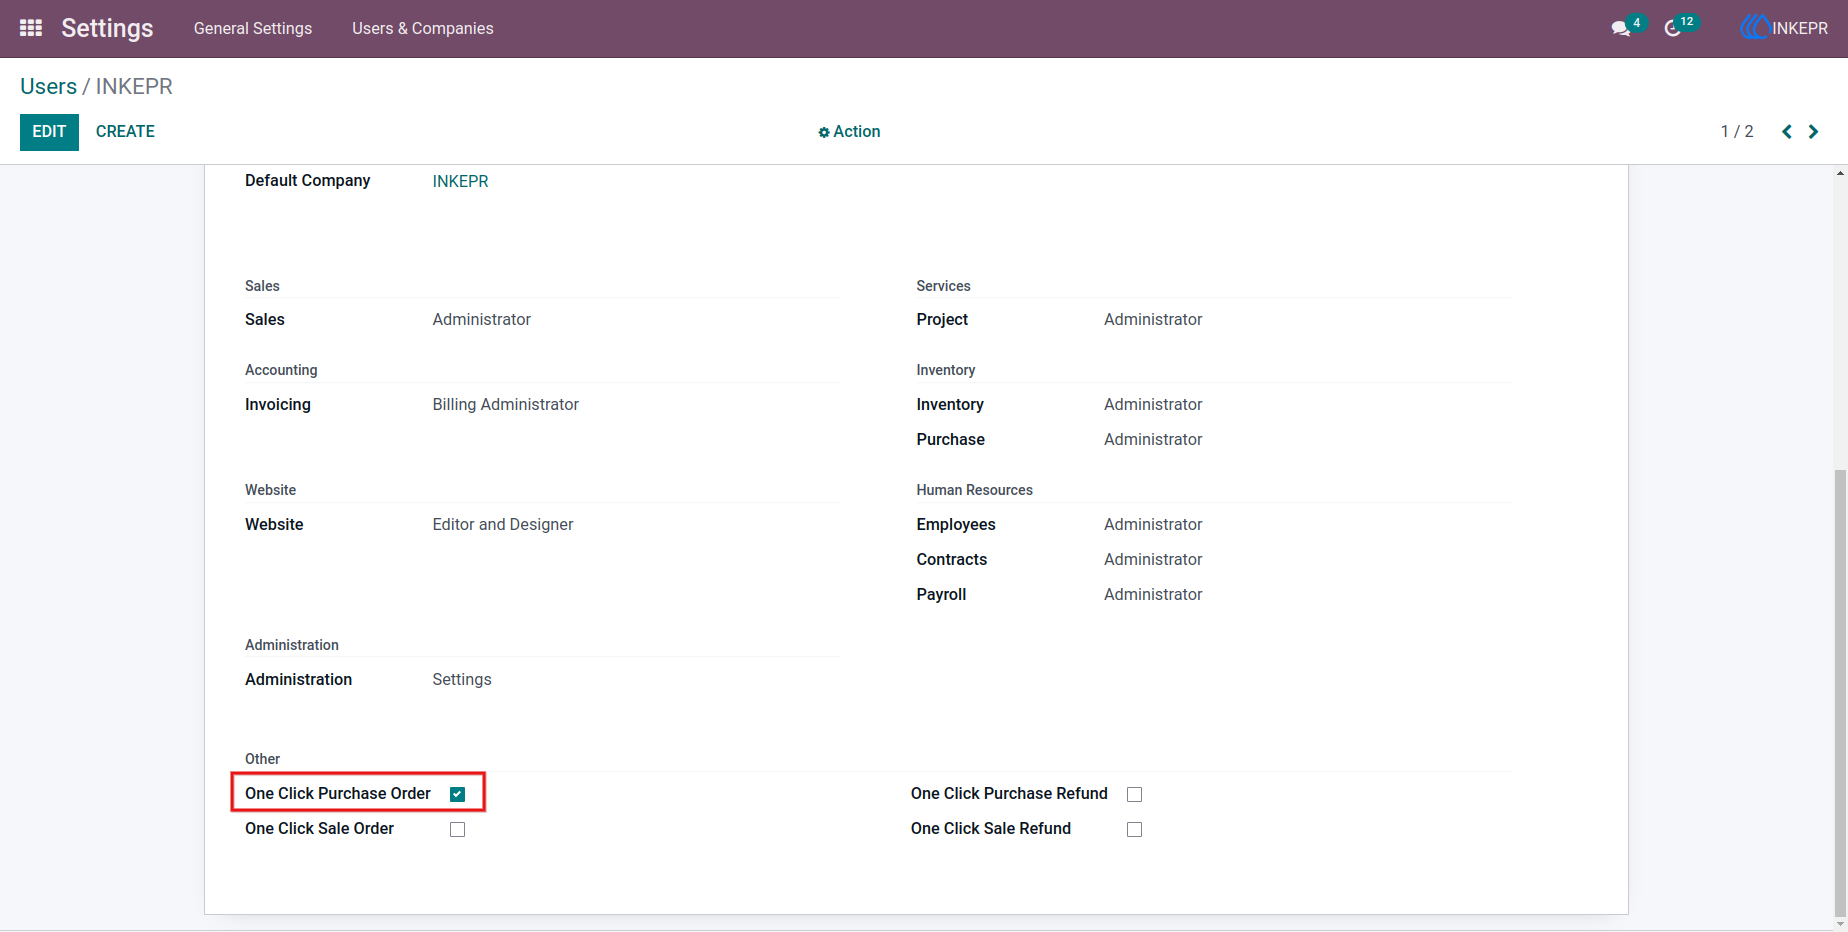
Task: Click the Project Administrator value
Action: pos(1153,319)
